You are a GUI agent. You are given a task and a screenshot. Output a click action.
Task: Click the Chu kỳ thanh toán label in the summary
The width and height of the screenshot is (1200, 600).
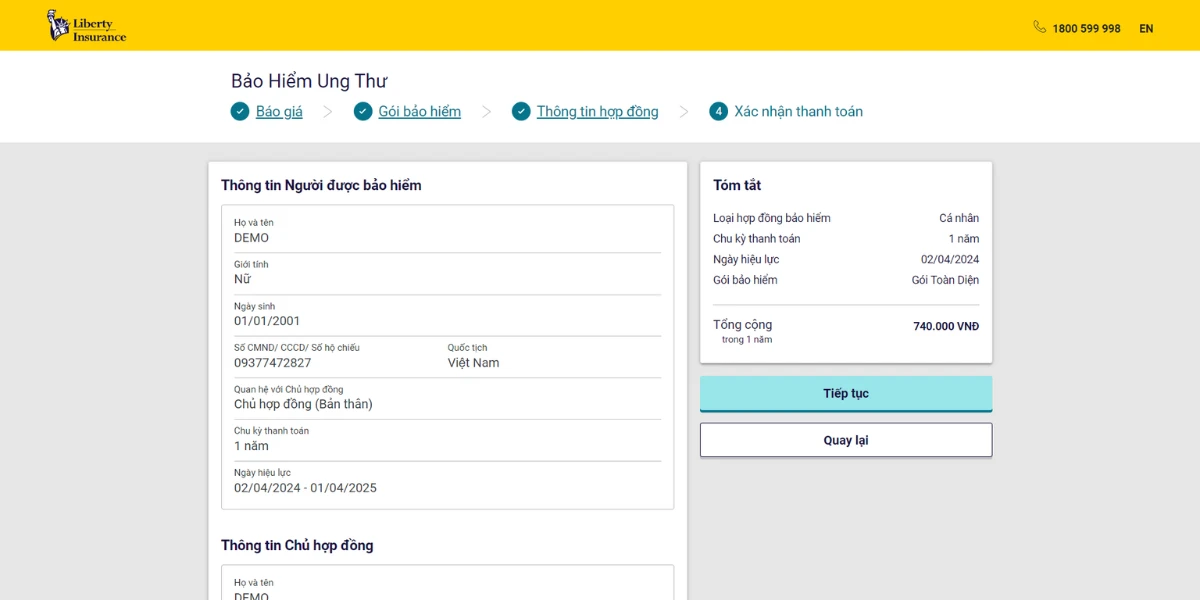point(757,239)
